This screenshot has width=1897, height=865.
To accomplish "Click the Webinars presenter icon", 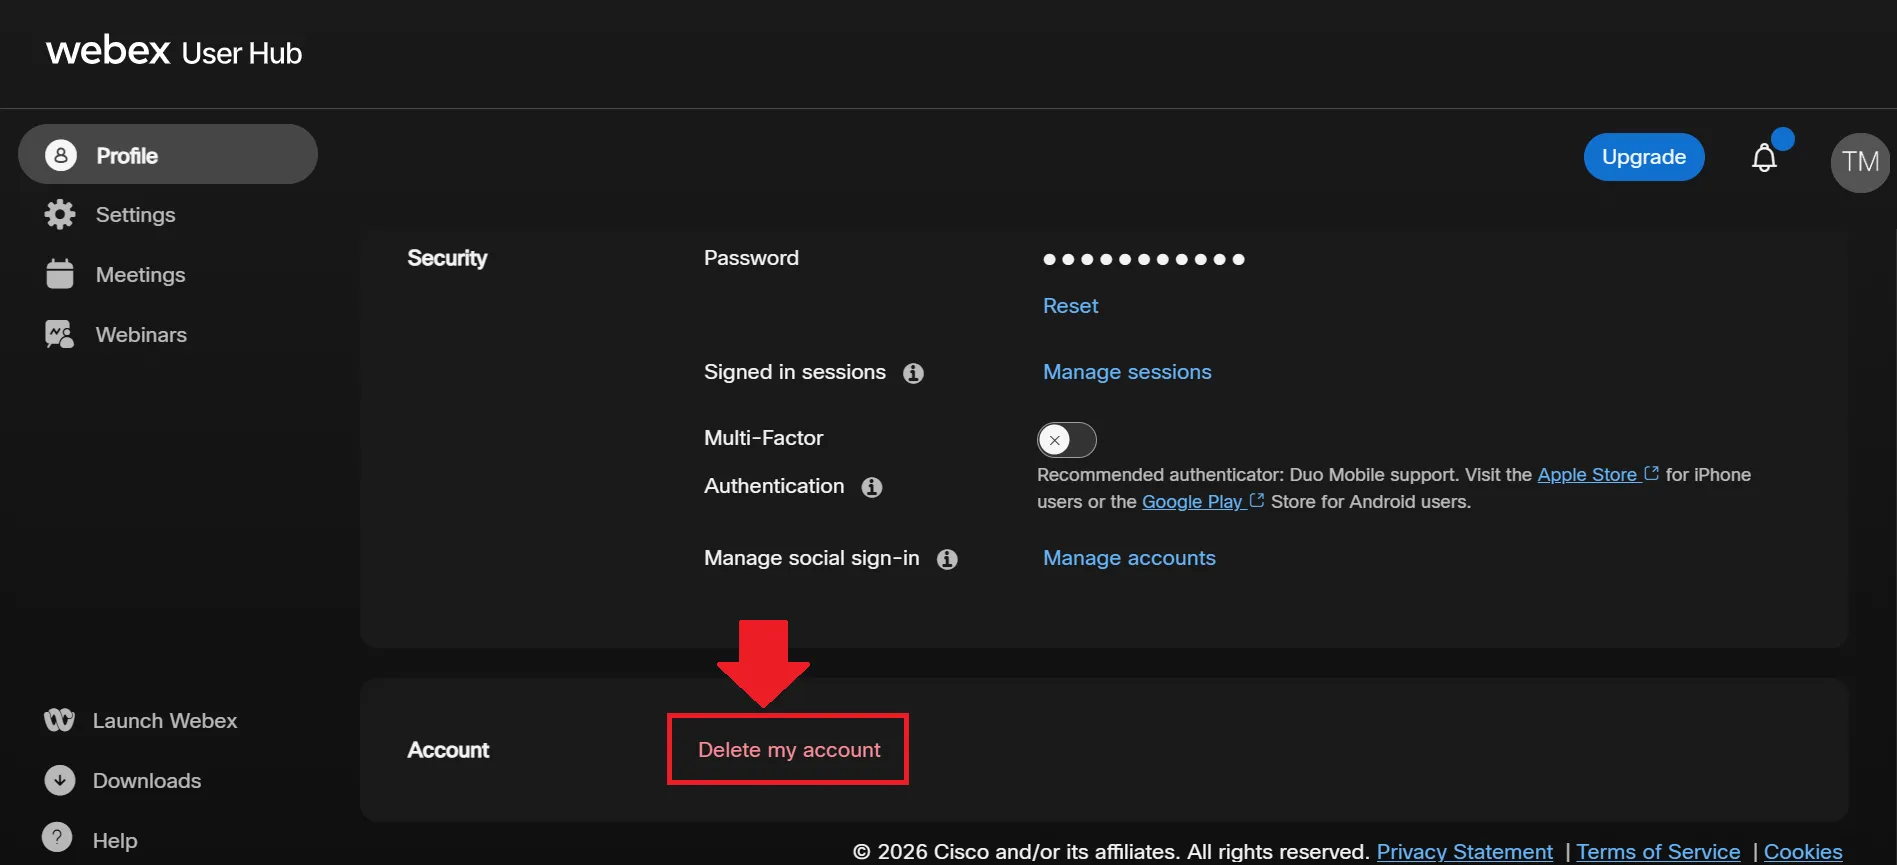I will coord(60,334).
